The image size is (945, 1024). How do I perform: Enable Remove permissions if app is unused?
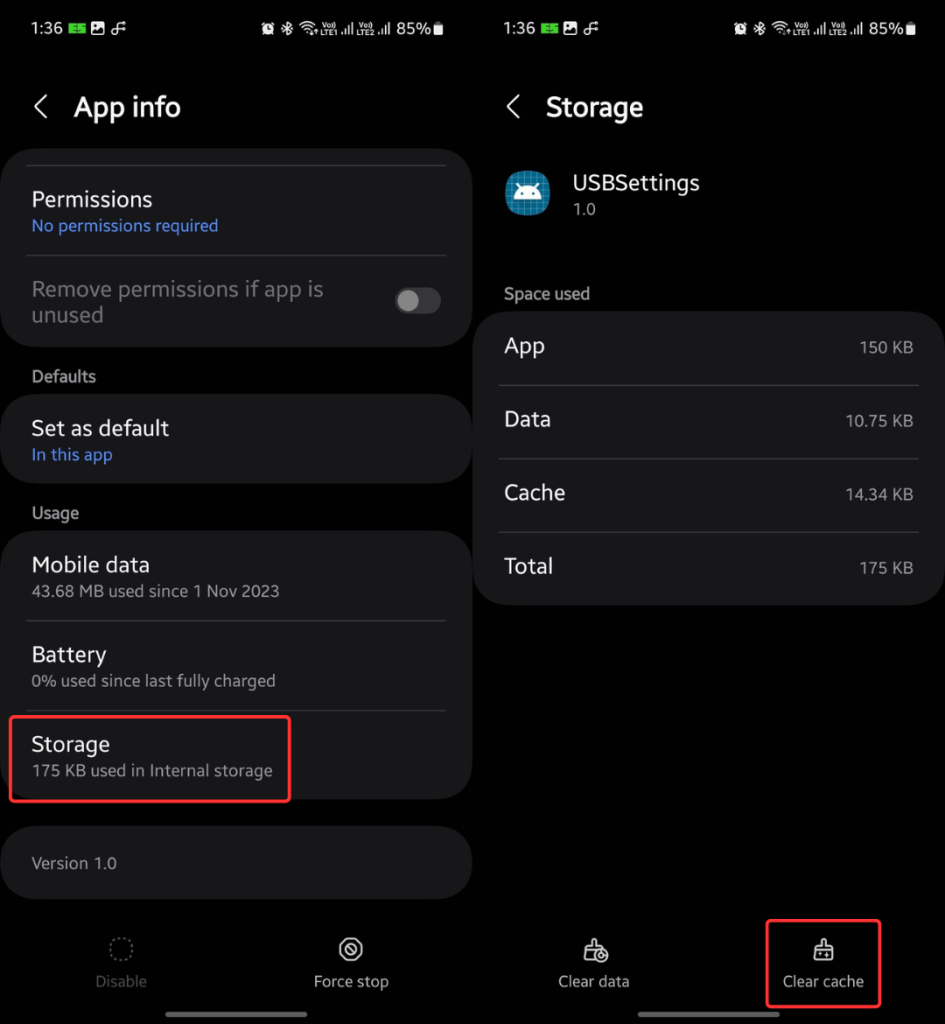pos(418,300)
